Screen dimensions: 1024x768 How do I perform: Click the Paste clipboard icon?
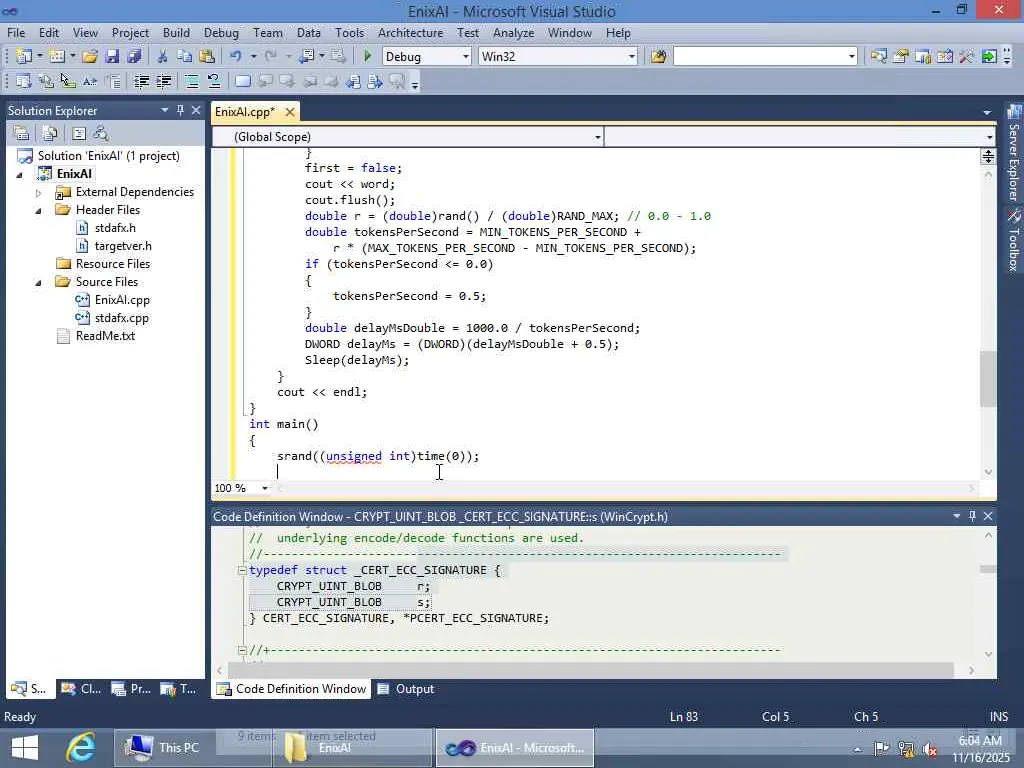pyautogui.click(x=207, y=56)
